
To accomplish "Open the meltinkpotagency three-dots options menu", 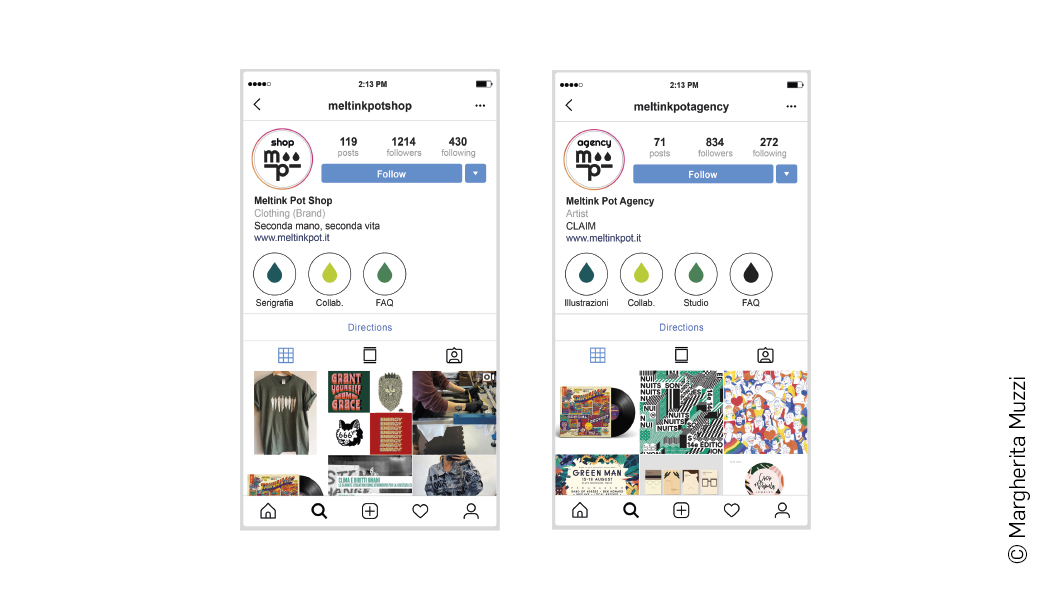I will tap(791, 106).
